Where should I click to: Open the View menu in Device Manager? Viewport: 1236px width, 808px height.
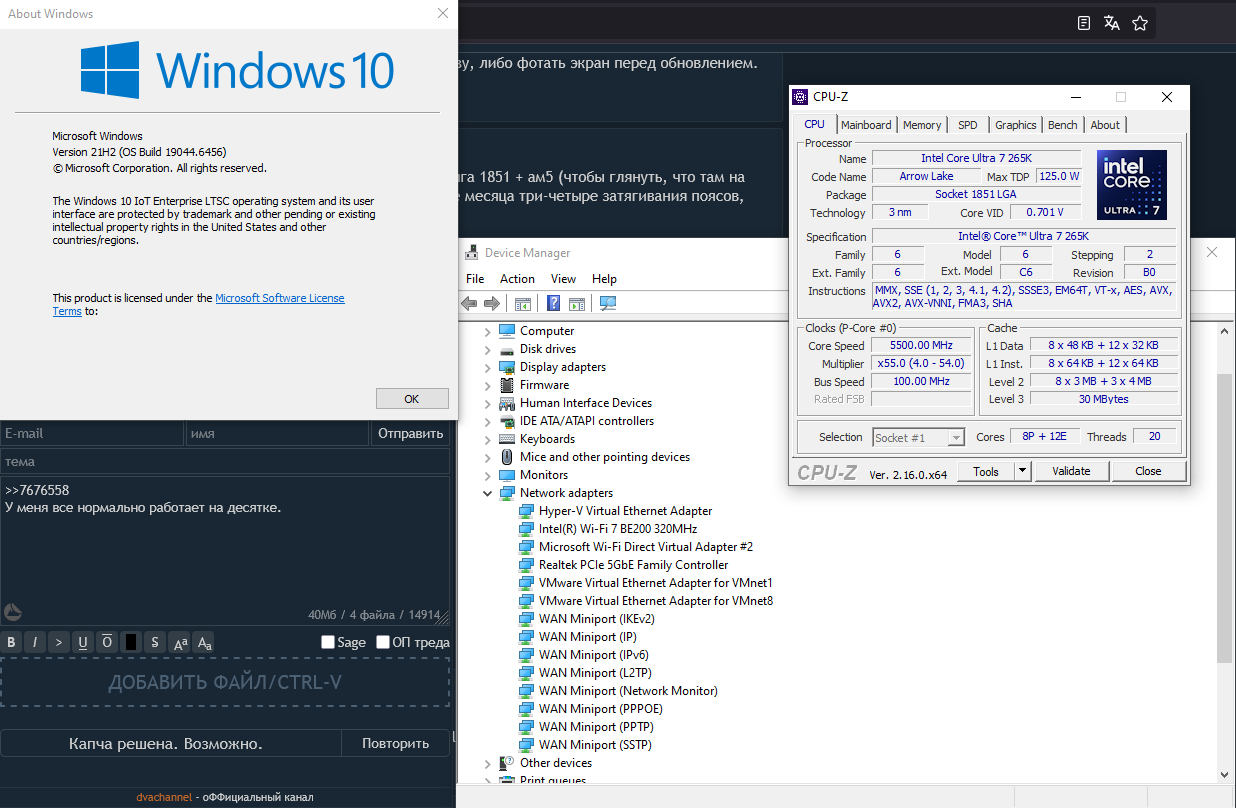(563, 279)
